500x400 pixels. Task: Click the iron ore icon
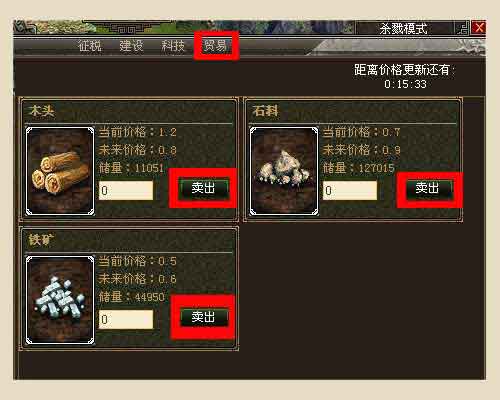[x=60, y=300]
